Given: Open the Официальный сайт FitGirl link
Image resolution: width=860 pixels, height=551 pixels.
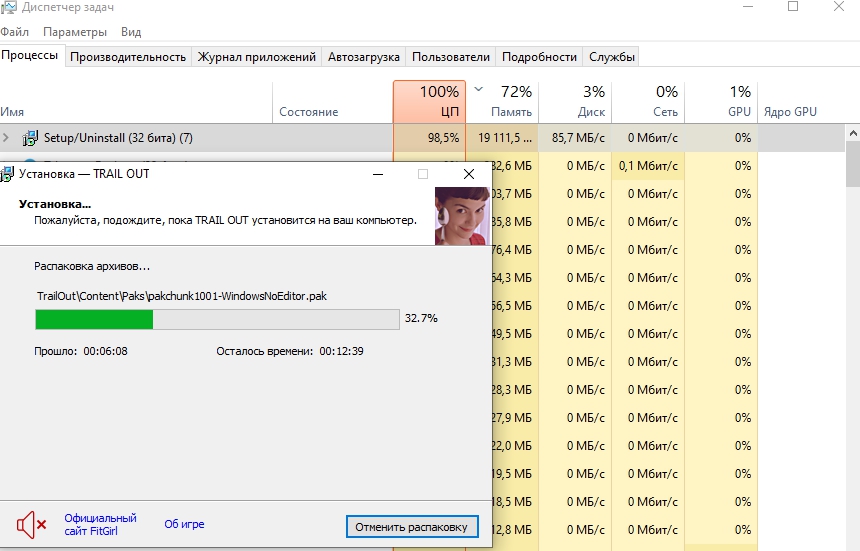Looking at the screenshot, I should (x=100, y=524).
